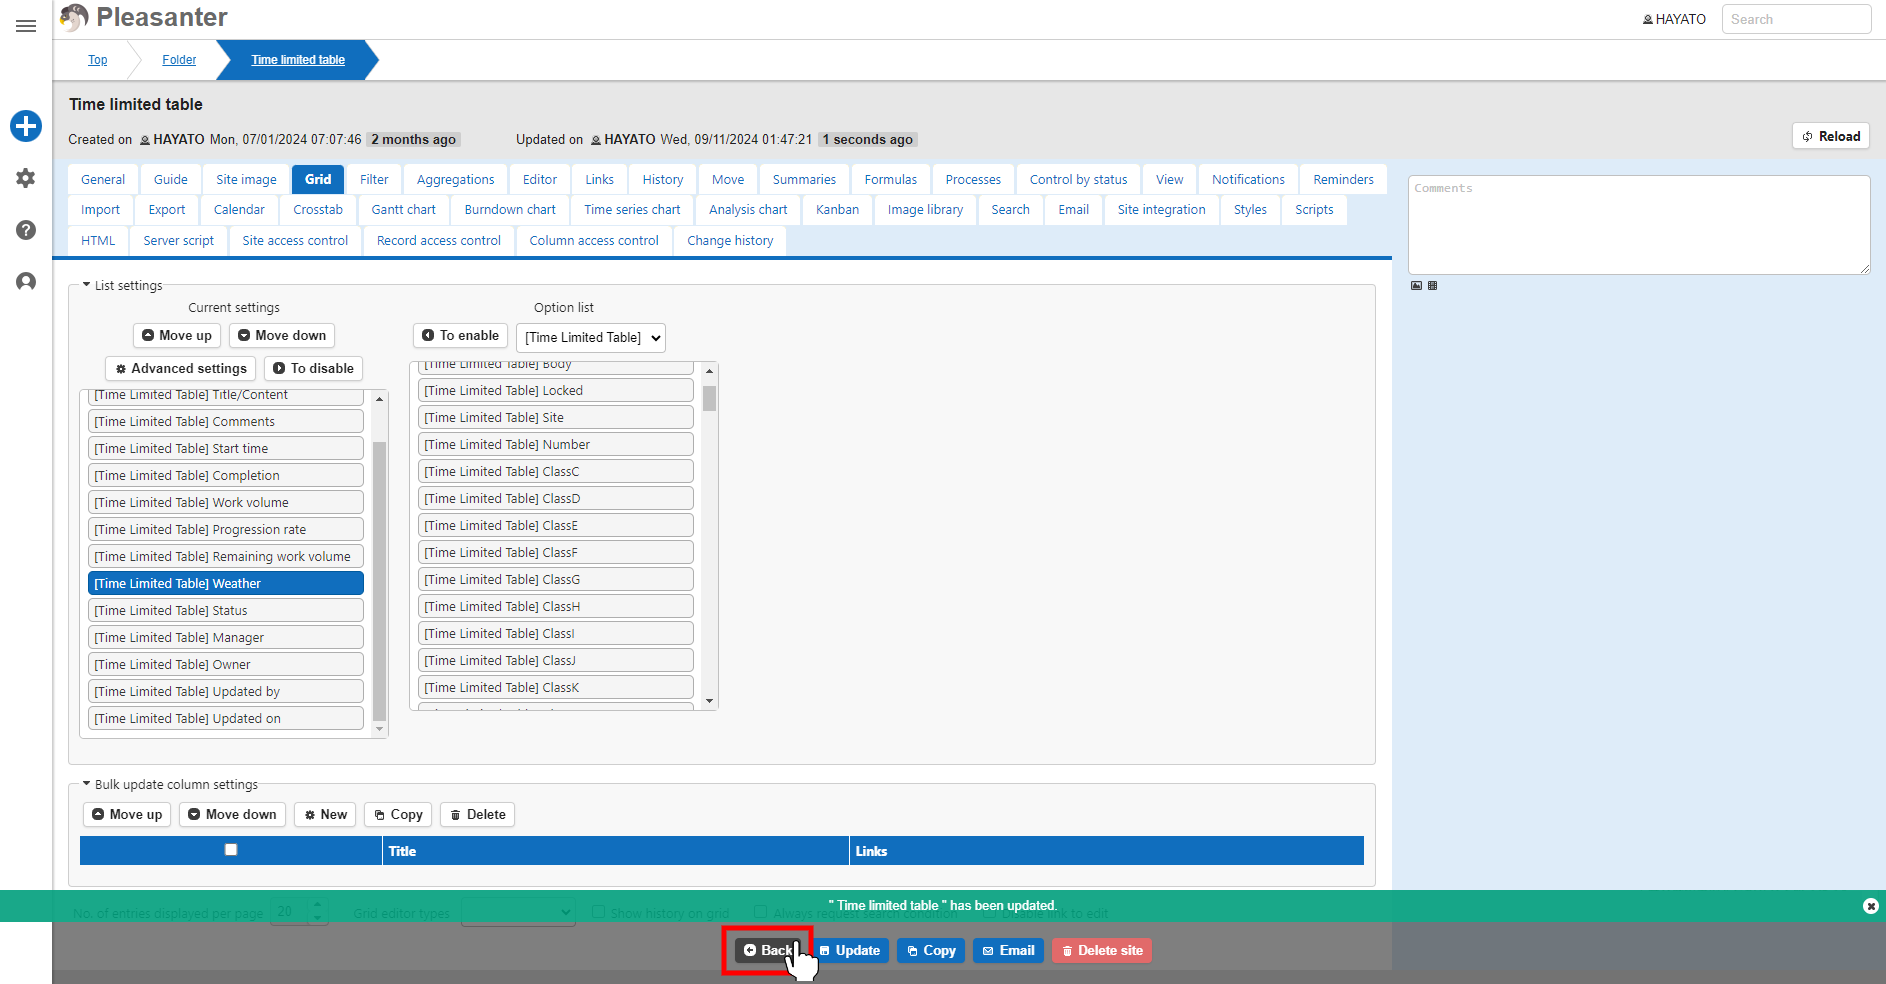
Task: Open the hamburger navigation menu
Action: [x=26, y=26]
